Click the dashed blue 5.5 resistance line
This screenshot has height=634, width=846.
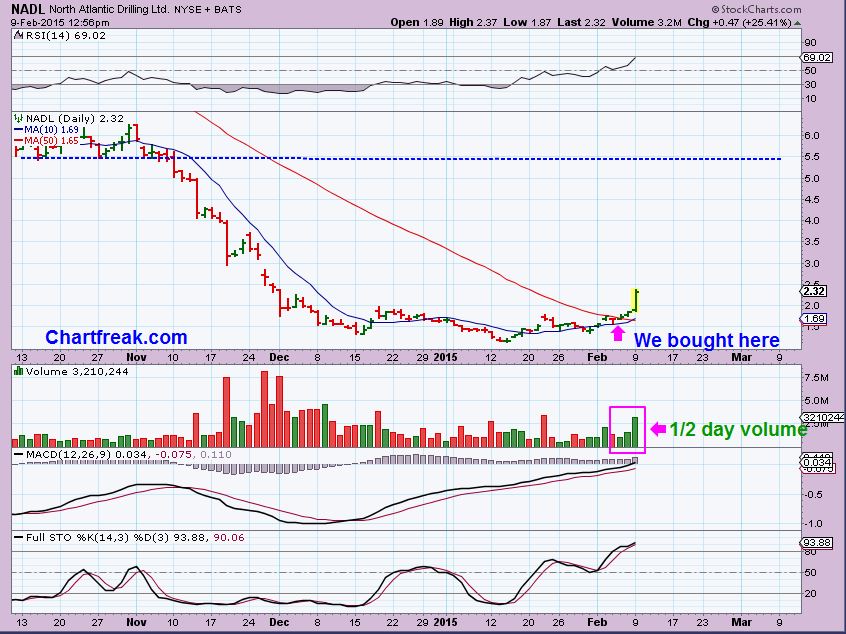(400, 158)
